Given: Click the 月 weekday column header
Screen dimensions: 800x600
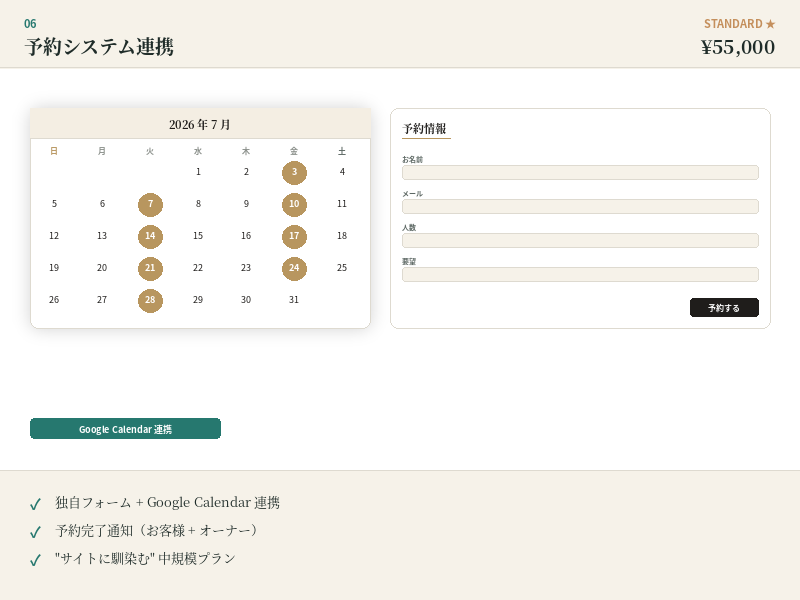Looking at the screenshot, I should tap(102, 151).
